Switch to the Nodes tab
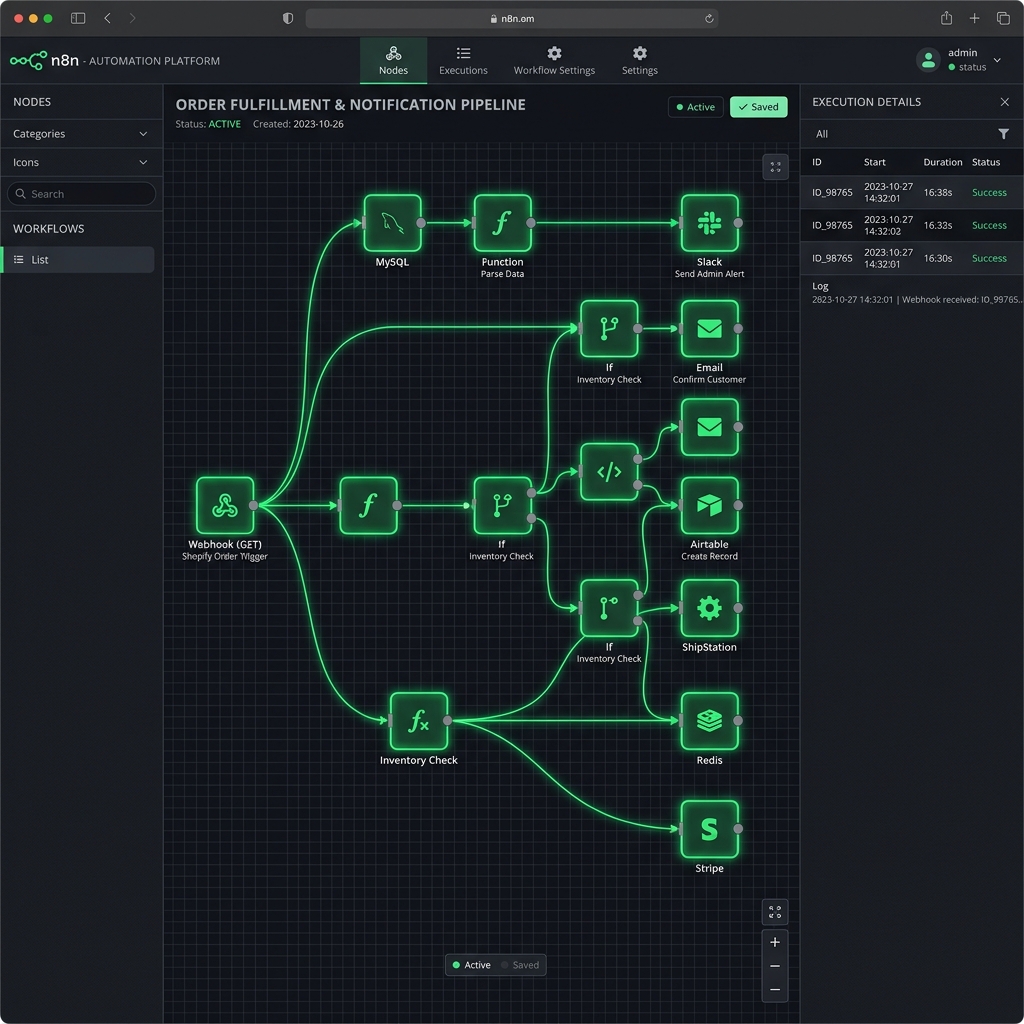This screenshot has height=1024, width=1024. click(x=393, y=61)
